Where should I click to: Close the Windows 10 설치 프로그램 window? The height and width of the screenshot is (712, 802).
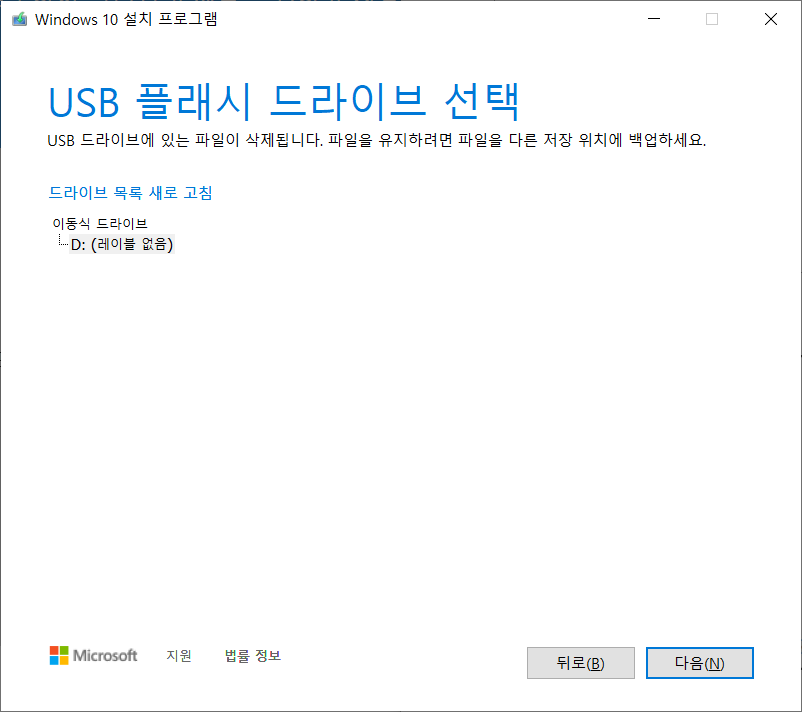tap(770, 18)
